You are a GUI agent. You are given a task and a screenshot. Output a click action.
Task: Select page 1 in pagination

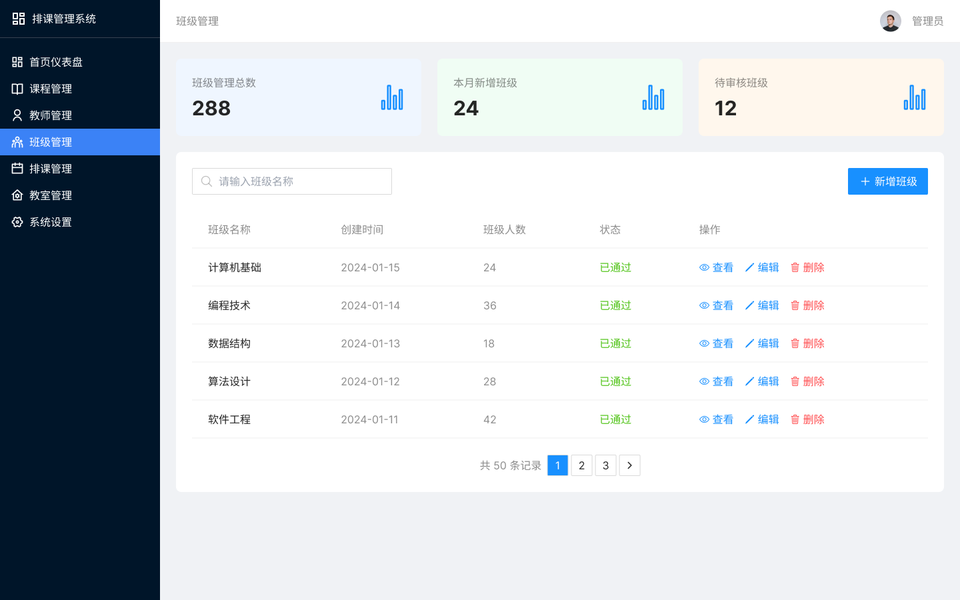point(558,465)
